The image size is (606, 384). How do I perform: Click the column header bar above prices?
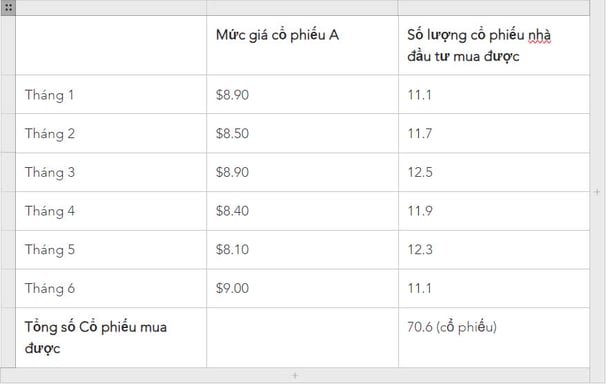pyautogui.click(x=302, y=8)
